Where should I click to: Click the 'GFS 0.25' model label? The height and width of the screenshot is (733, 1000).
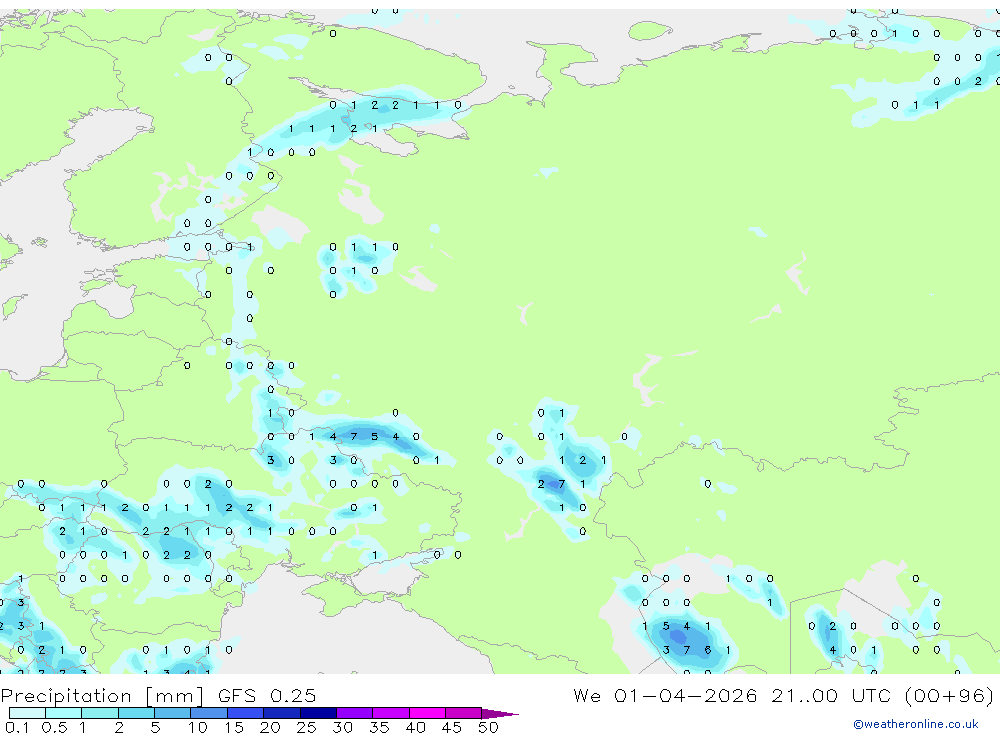click(x=267, y=695)
